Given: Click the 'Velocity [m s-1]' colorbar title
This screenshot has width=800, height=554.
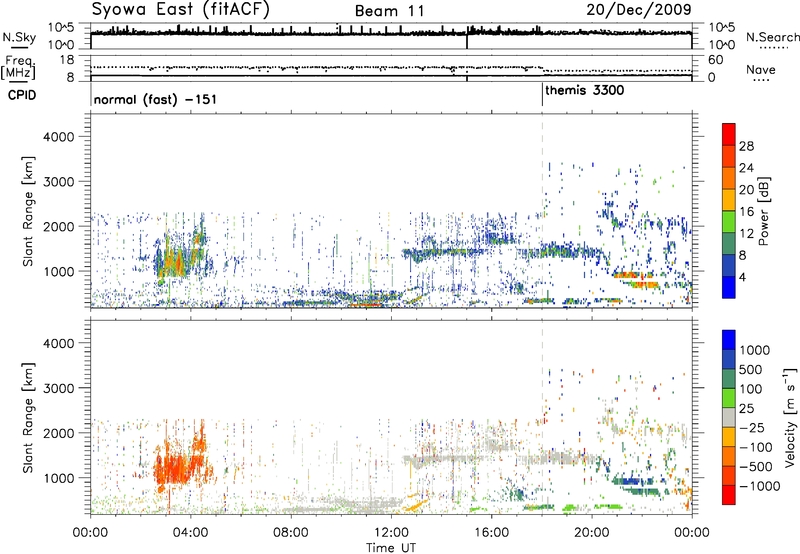Looking at the screenshot, I should pyautogui.click(x=790, y=417).
